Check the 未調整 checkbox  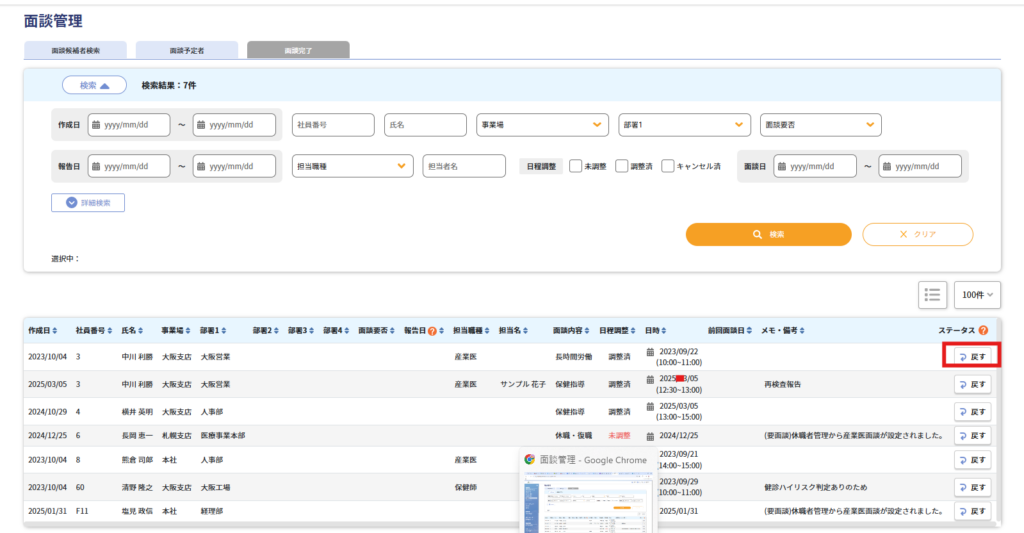pyautogui.click(x=575, y=166)
